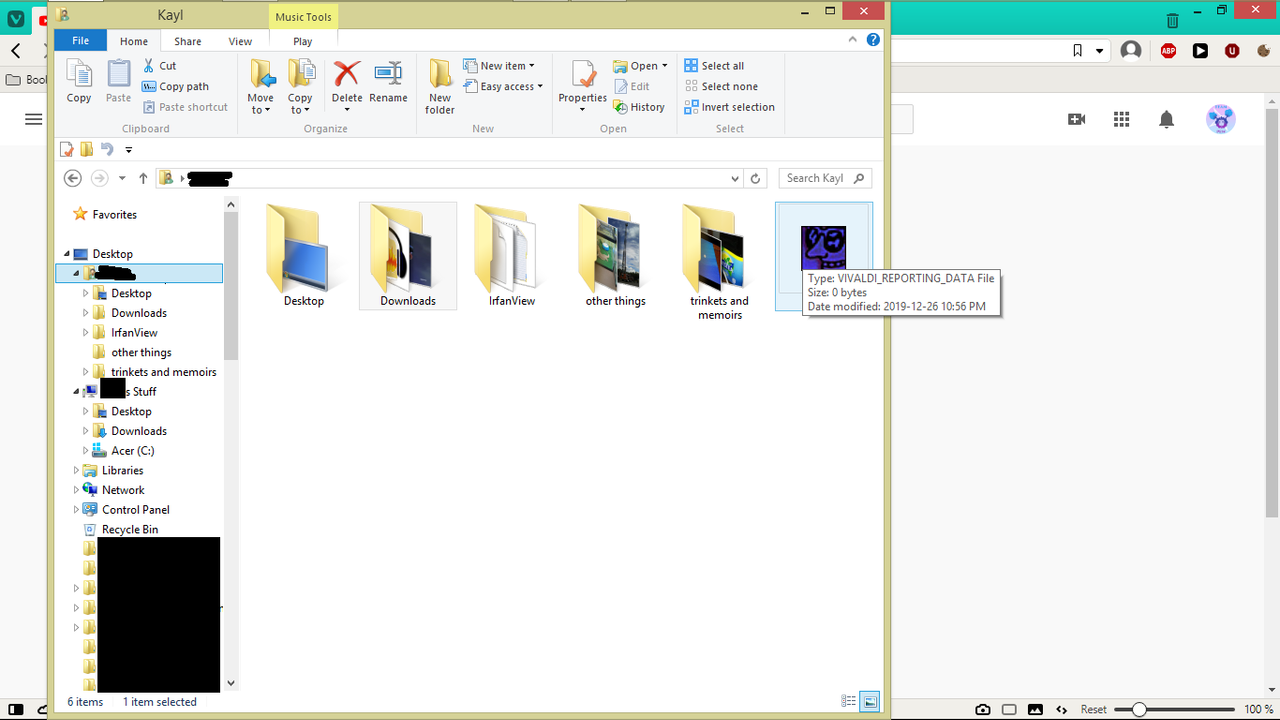Click the video camera create icon in browser

pyautogui.click(x=1077, y=120)
